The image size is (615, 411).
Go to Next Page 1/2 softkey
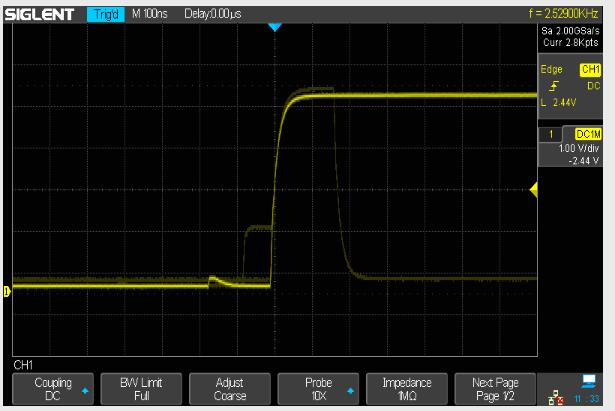pyautogui.click(x=495, y=389)
